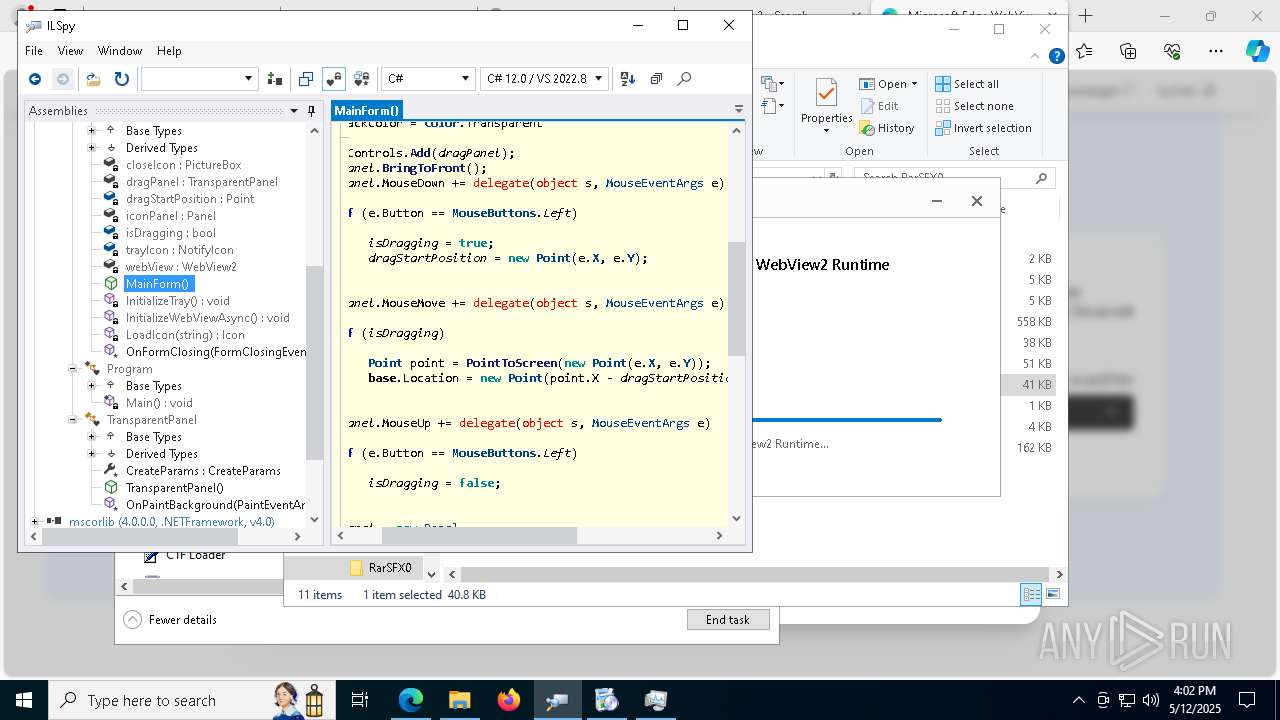Open the empty assembly list combo box
The image size is (1280, 720).
pos(199,79)
